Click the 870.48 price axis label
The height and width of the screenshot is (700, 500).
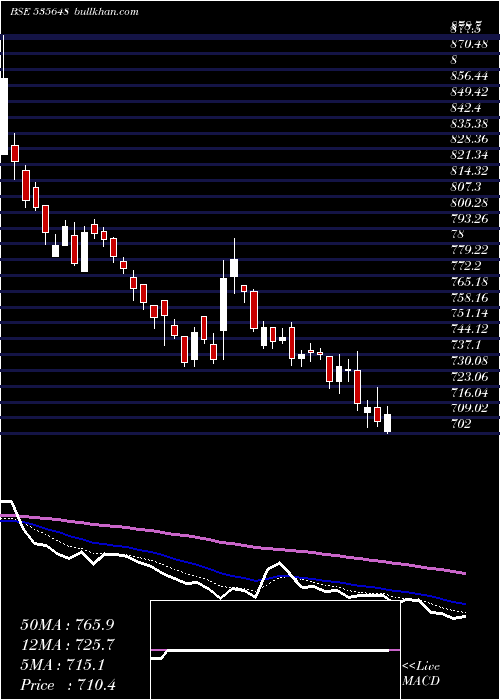coord(468,44)
